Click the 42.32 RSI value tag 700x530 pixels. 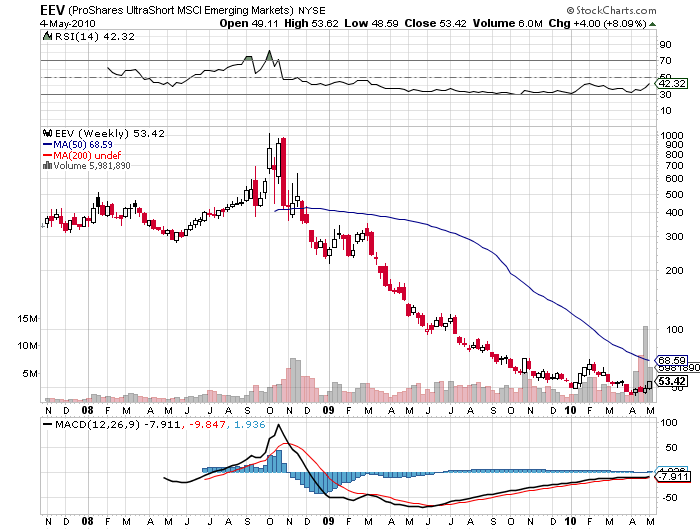tap(669, 84)
